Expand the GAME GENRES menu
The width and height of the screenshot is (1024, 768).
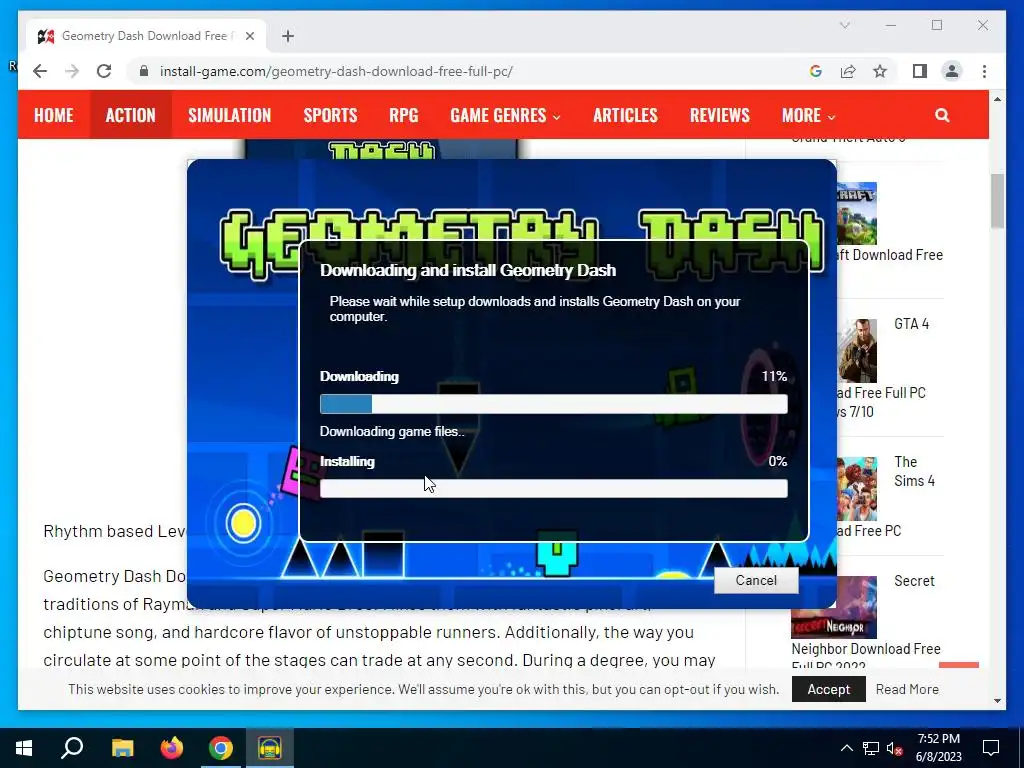coord(505,116)
